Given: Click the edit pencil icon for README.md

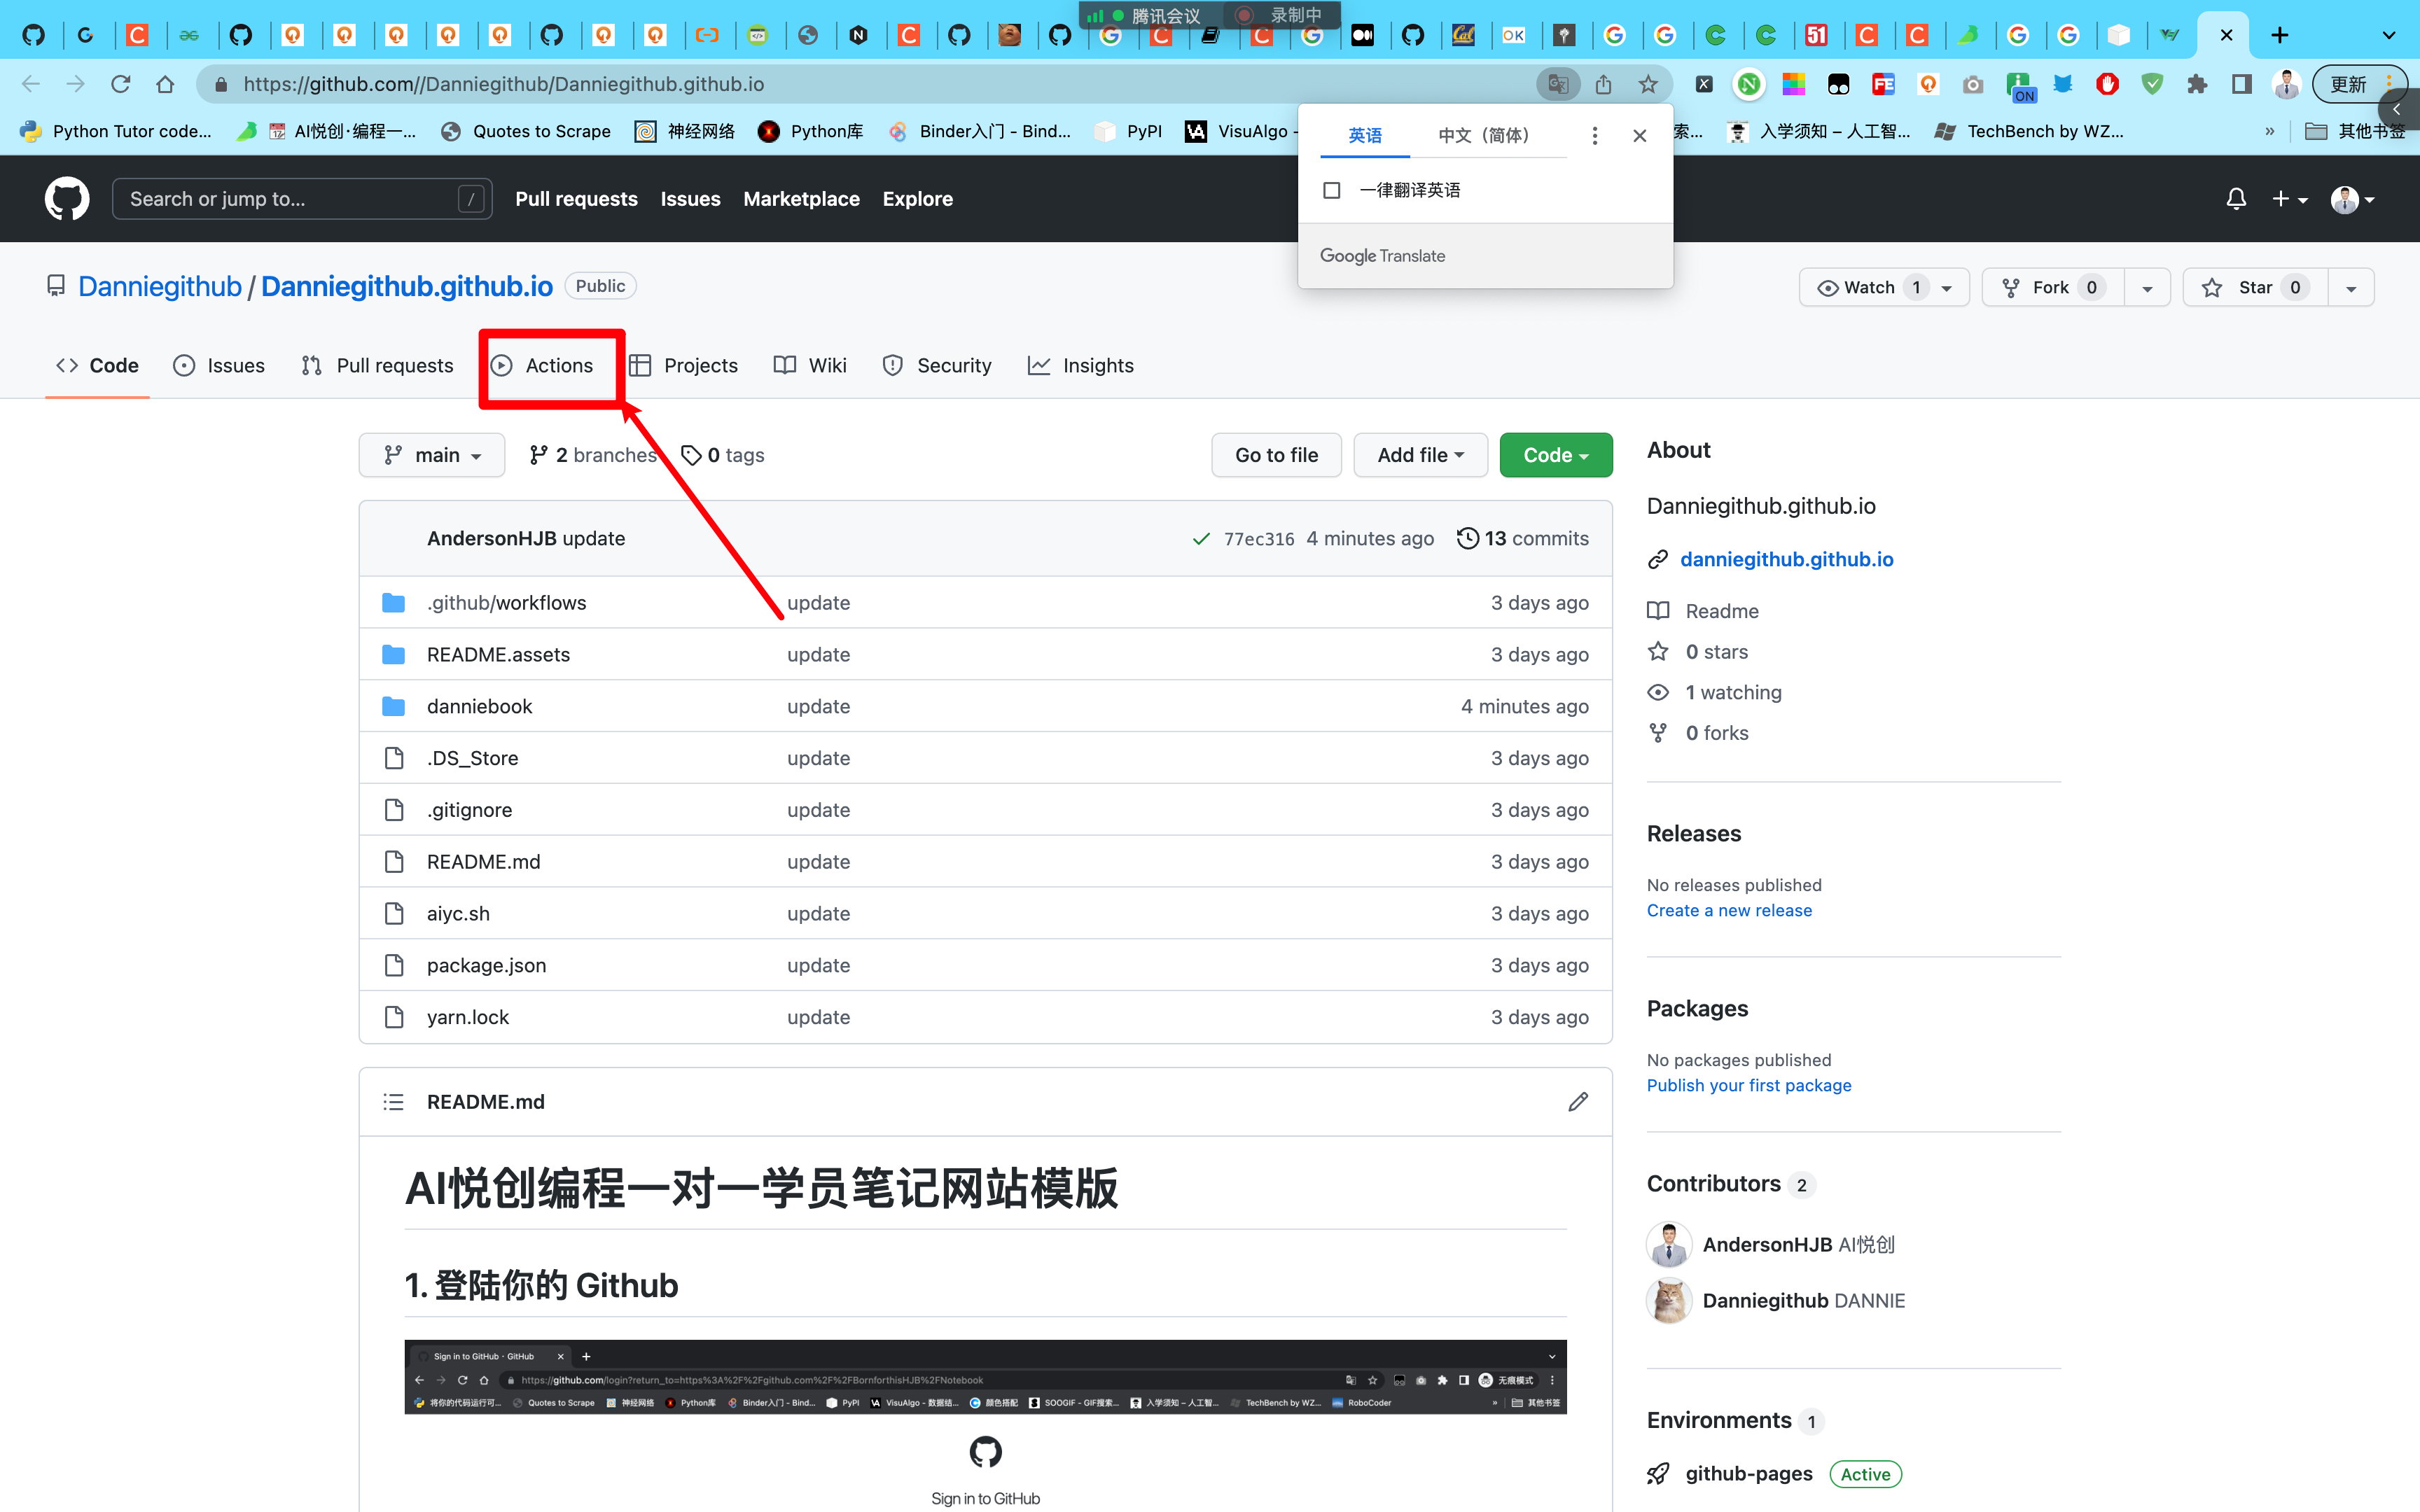Looking at the screenshot, I should 1578,1101.
